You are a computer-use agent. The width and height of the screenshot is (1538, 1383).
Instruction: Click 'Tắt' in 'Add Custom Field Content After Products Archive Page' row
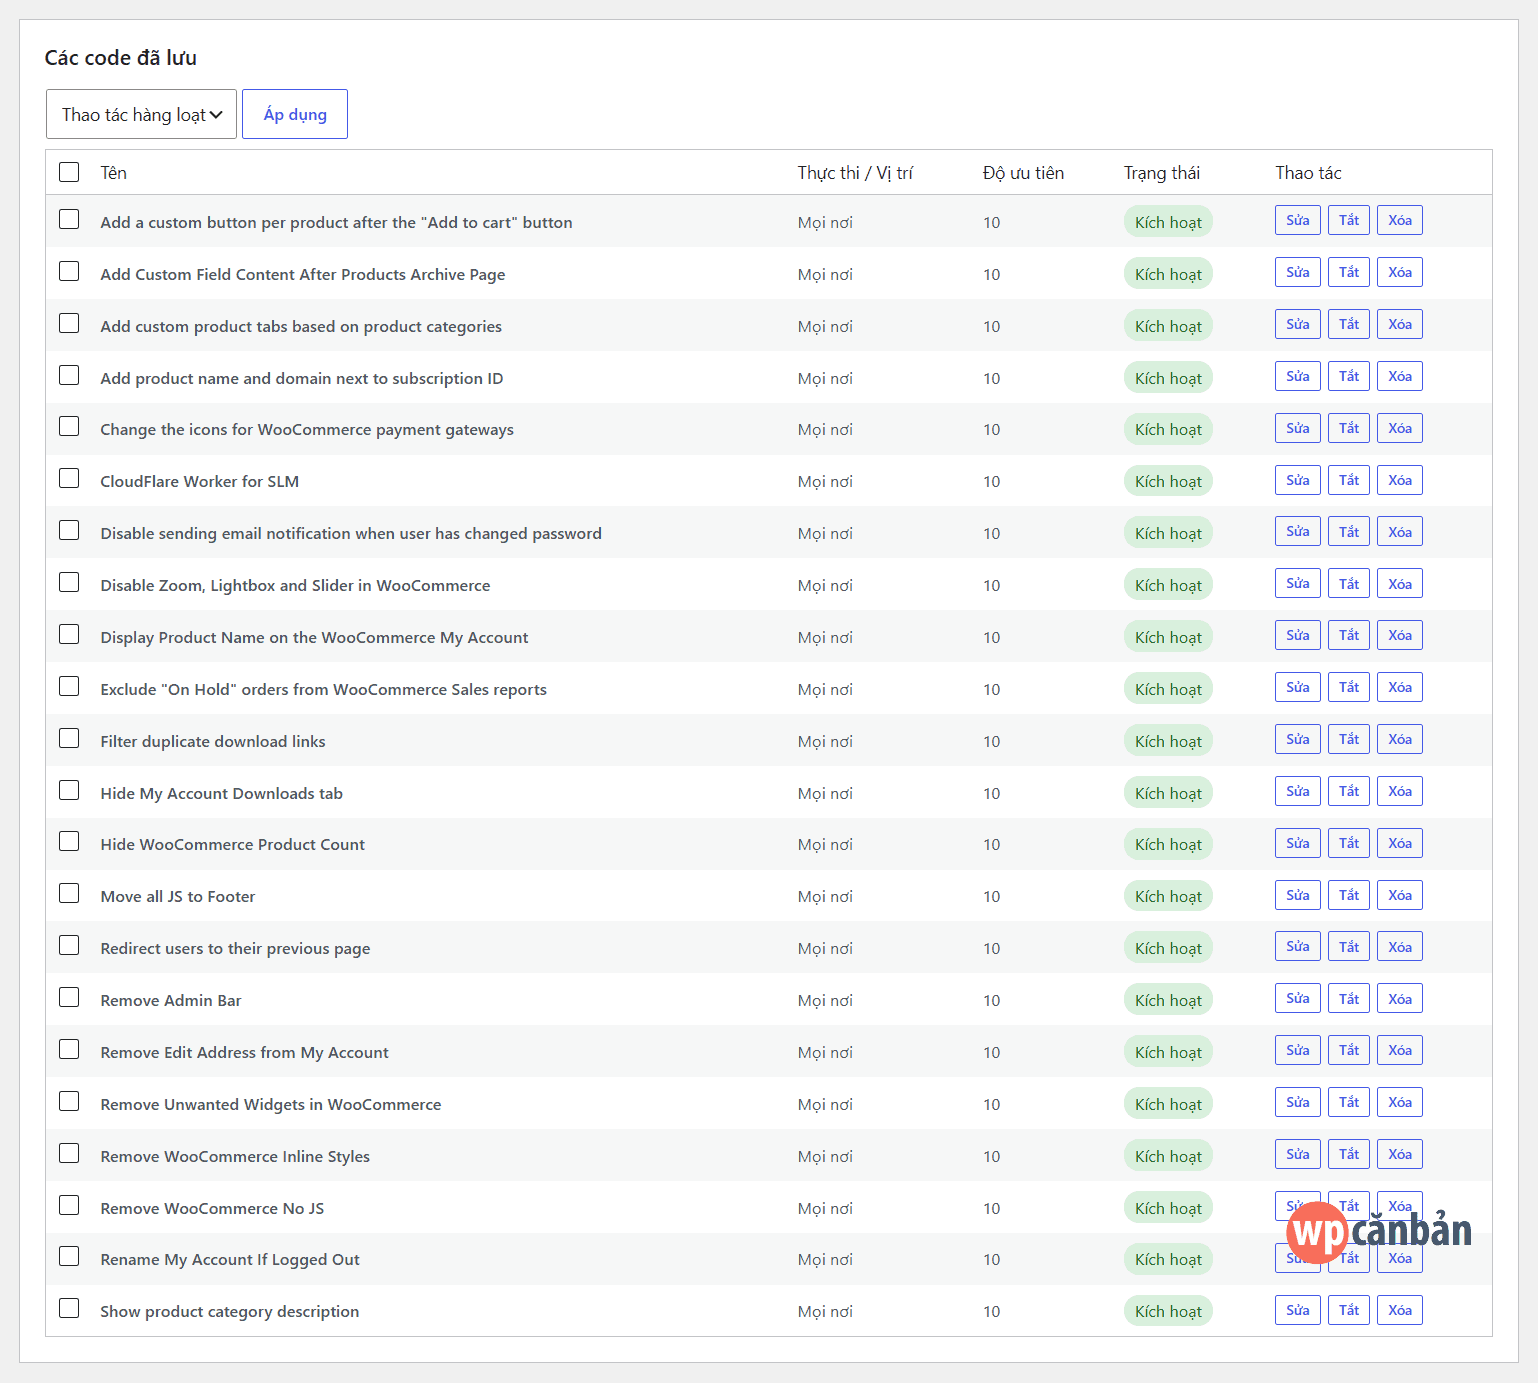(1349, 272)
